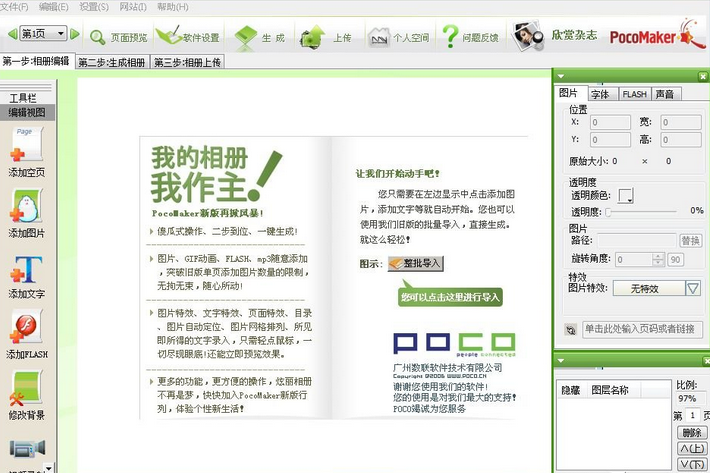Screen dimensions: 710x473
Task: Click the ∨(下) move layer down button
Action: (x=692, y=464)
